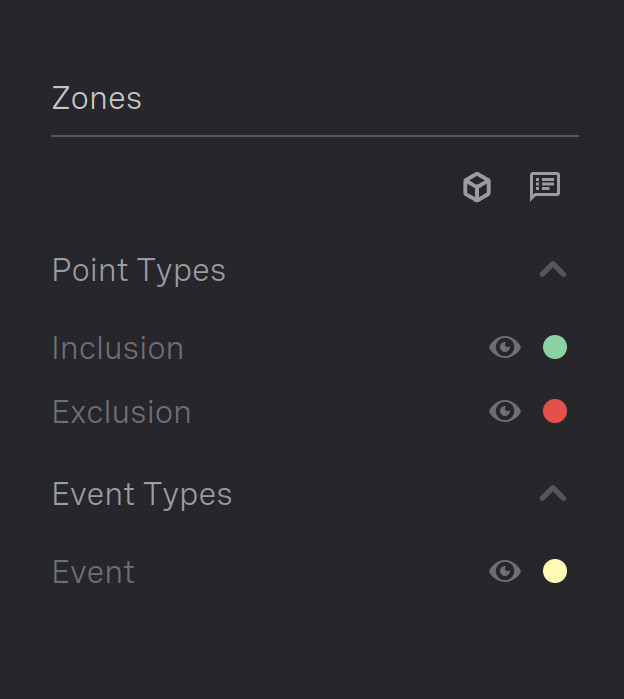
Task: Click the Event Types heading
Action: [142, 494]
